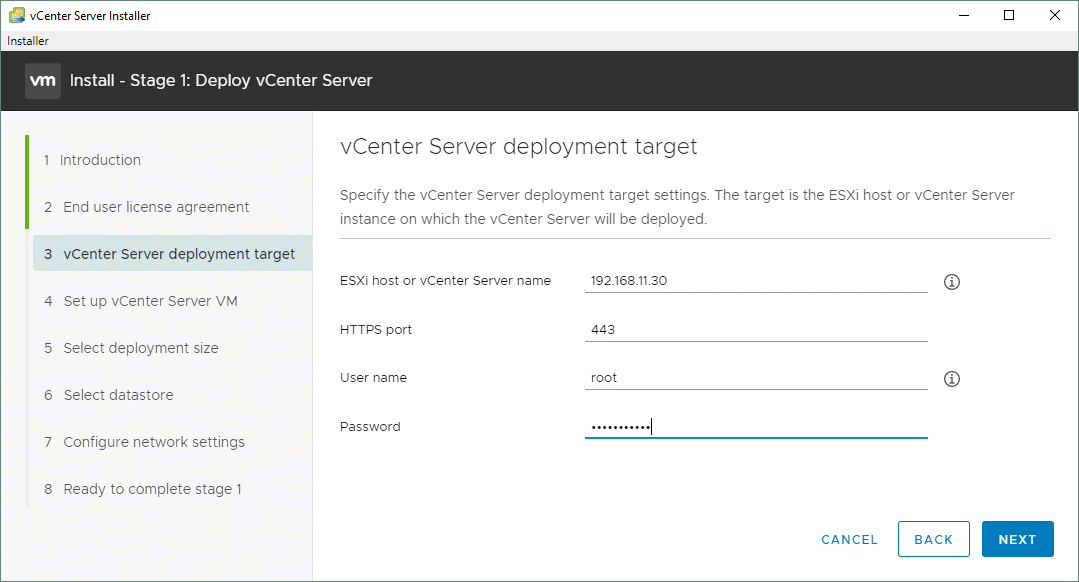The height and width of the screenshot is (582, 1079).
Task: Click the vCenter Server Installer title bar icon
Action: coord(16,15)
